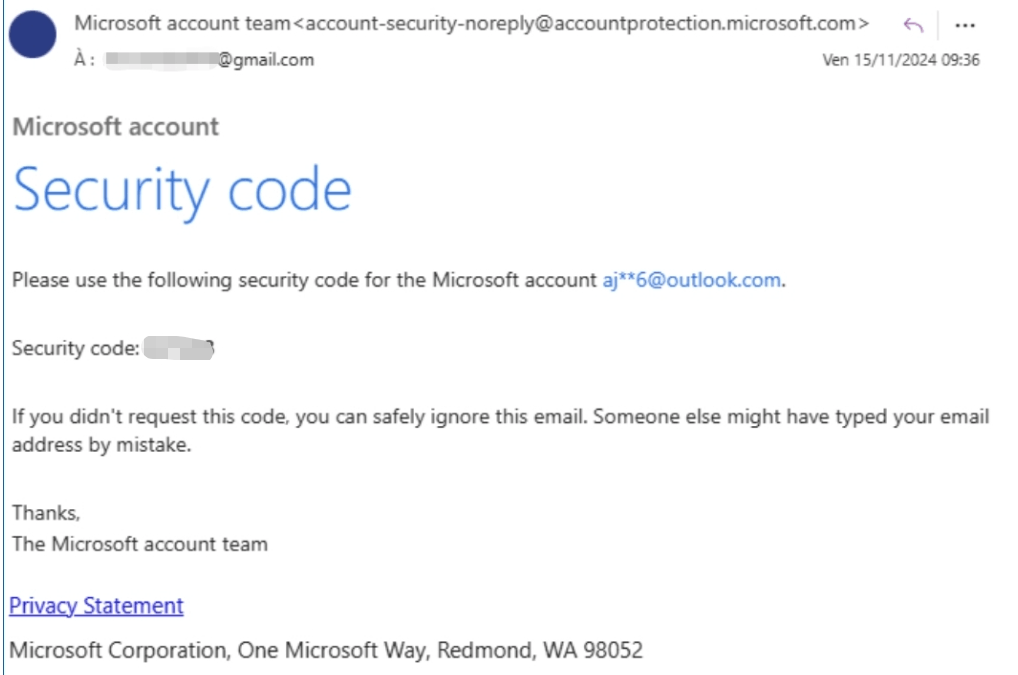Click the blurred security code value
Viewport: 1018px width, 675px height.
pyautogui.click(x=180, y=349)
